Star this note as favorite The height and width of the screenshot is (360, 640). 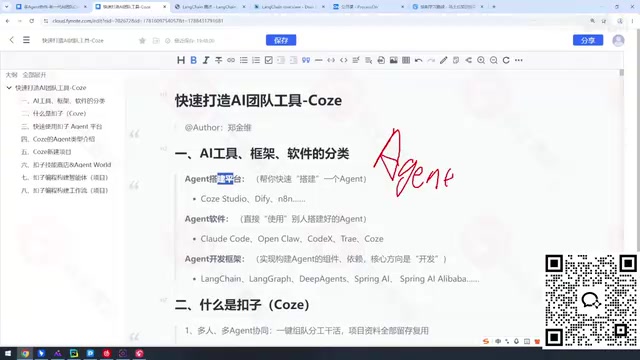tap(142, 40)
